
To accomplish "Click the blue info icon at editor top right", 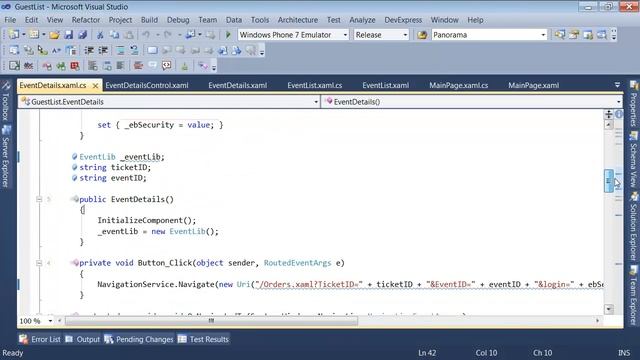I will coord(619,114).
